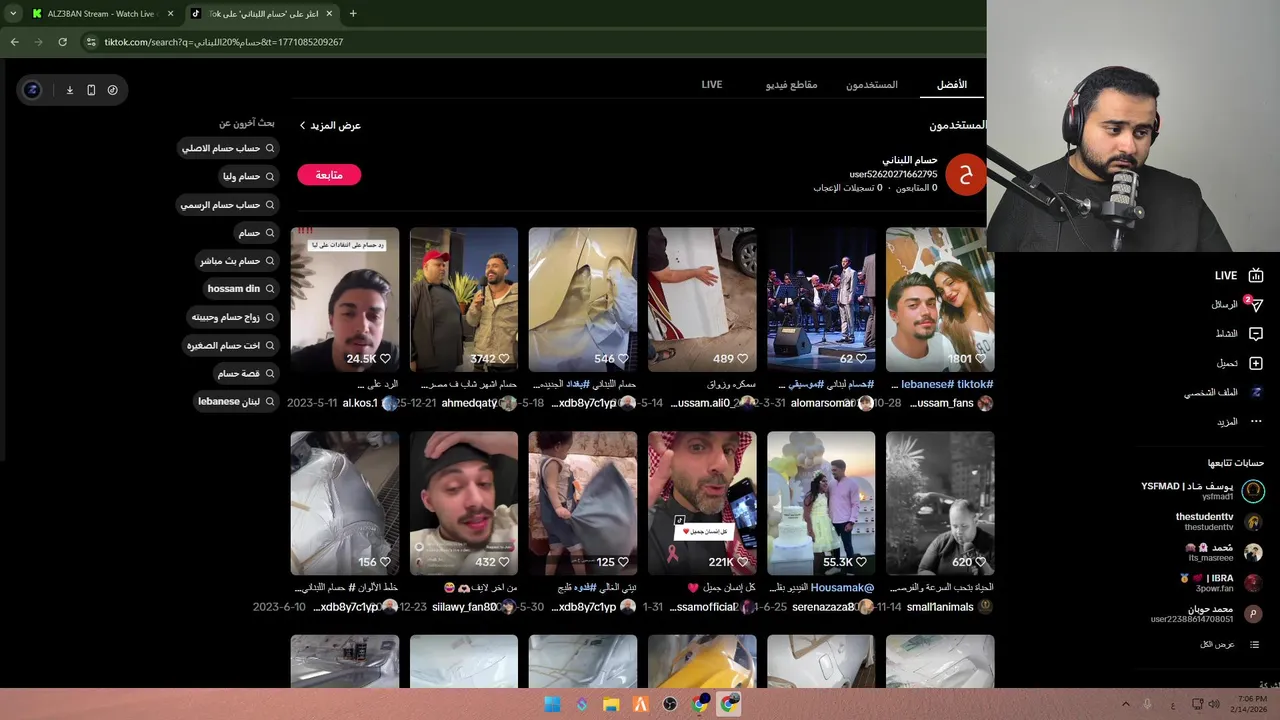1280x720 pixels.
Task: Search suggestion 'لبنان lebanese'
Action: (x=236, y=401)
